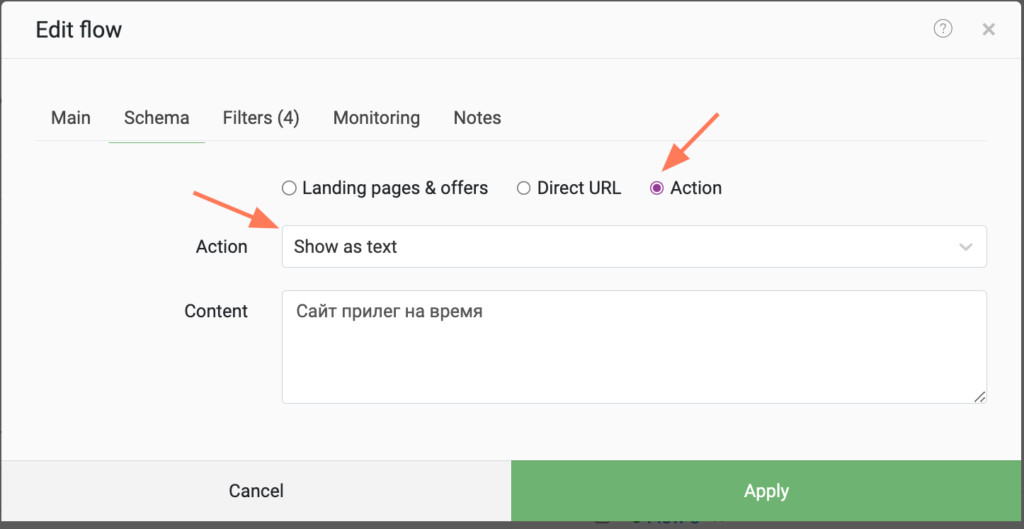
Task: Apply the flow changes
Action: (767, 490)
